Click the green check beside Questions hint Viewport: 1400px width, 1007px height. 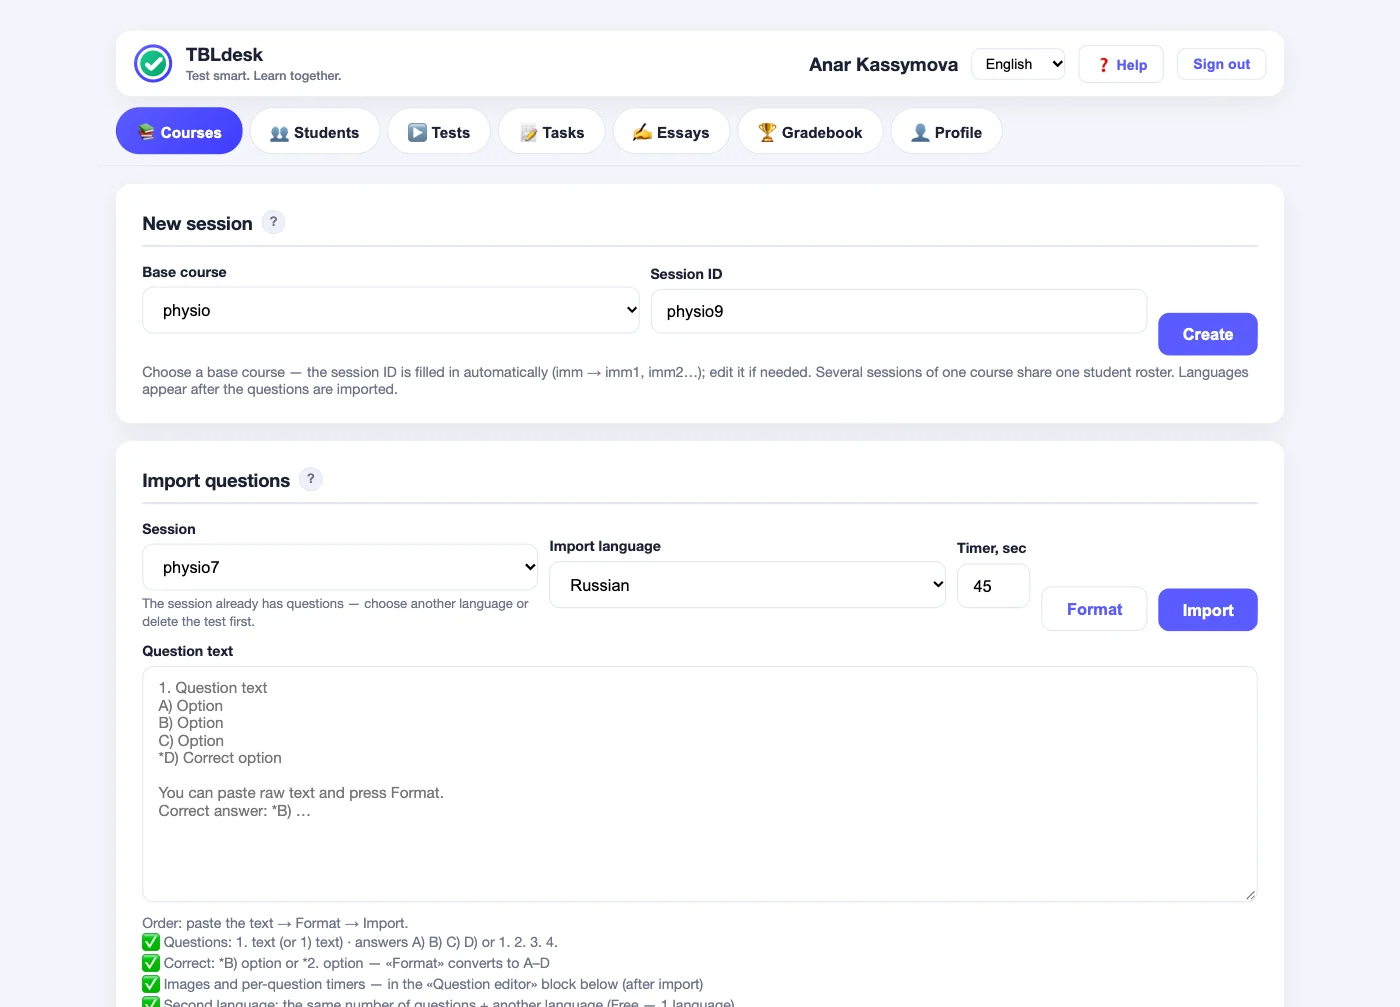click(151, 942)
